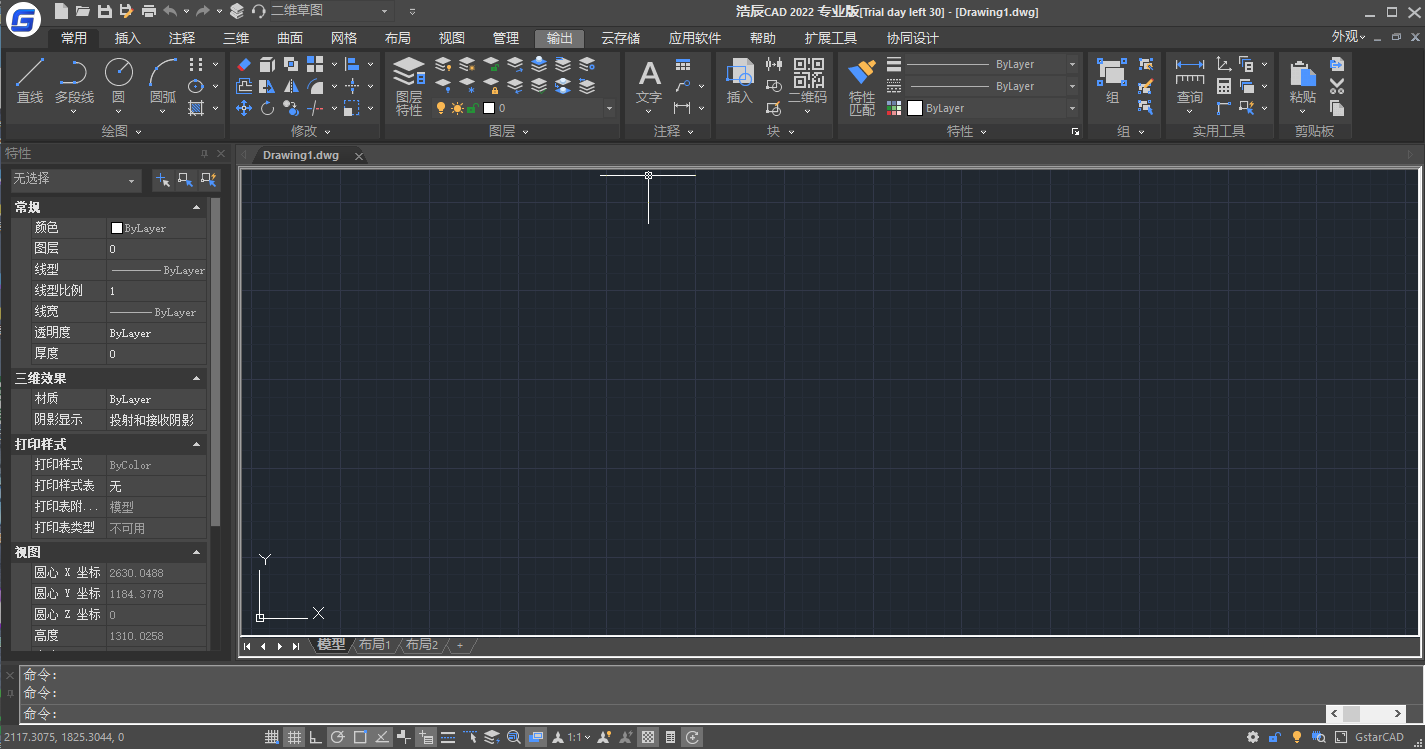The image size is (1425, 749).
Task: Click the white color swatch in 特性 ribbon panel
Action: 915,108
